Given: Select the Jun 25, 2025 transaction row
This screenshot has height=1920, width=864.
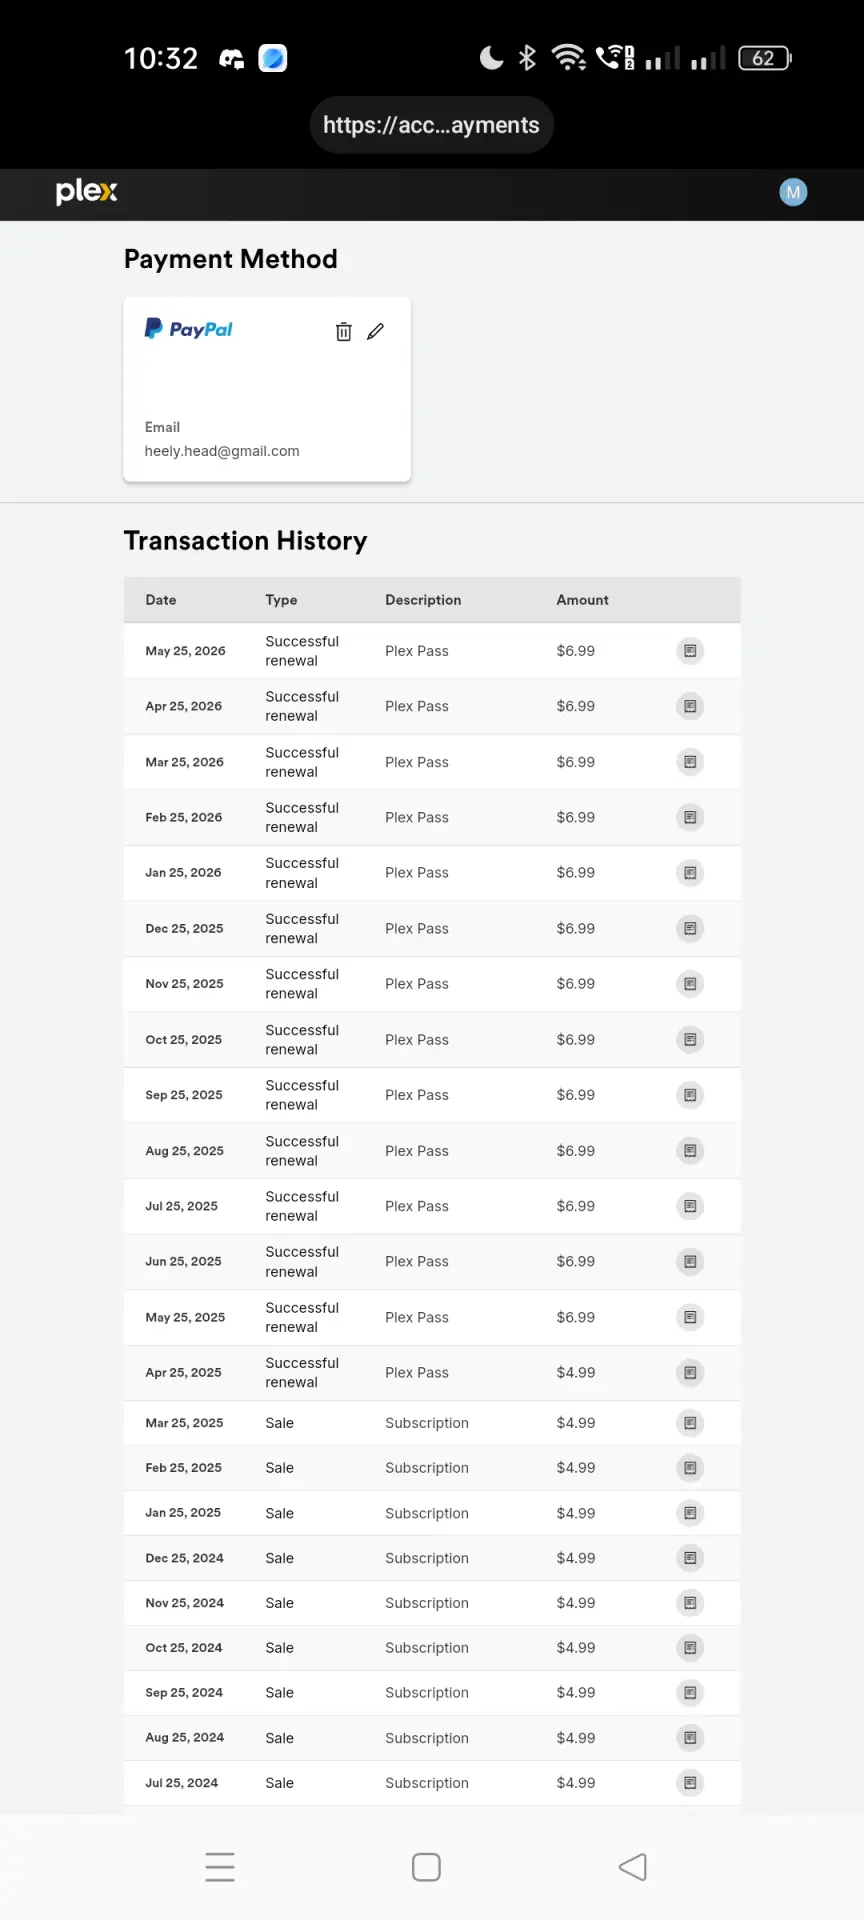Looking at the screenshot, I should click(x=432, y=1262).
